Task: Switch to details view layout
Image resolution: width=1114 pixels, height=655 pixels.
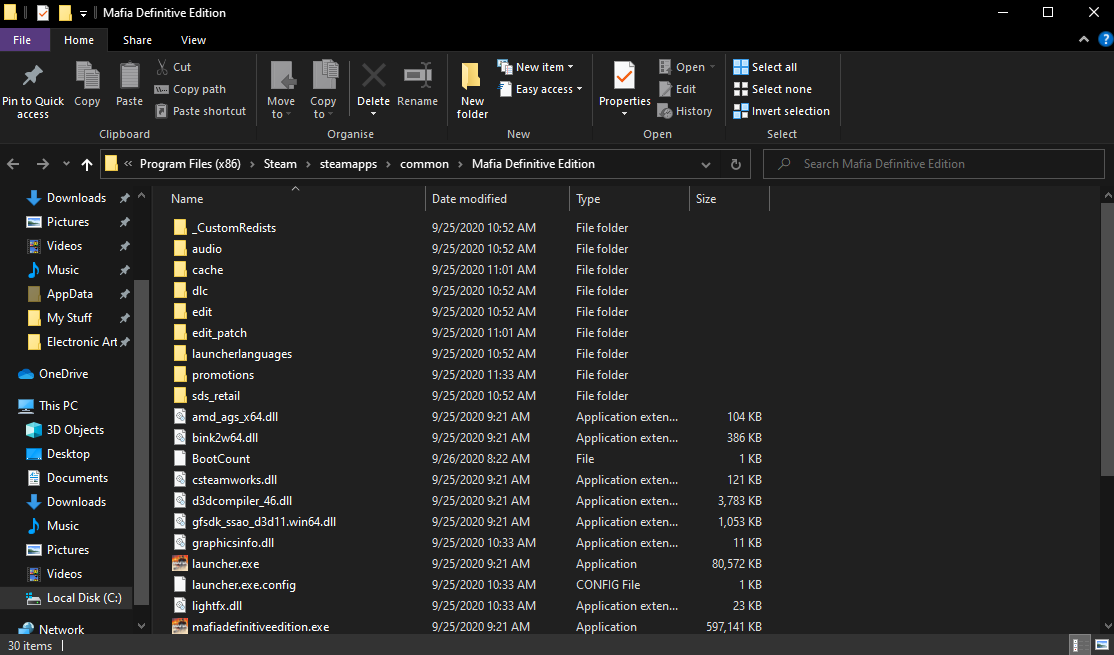Action: point(1080,645)
